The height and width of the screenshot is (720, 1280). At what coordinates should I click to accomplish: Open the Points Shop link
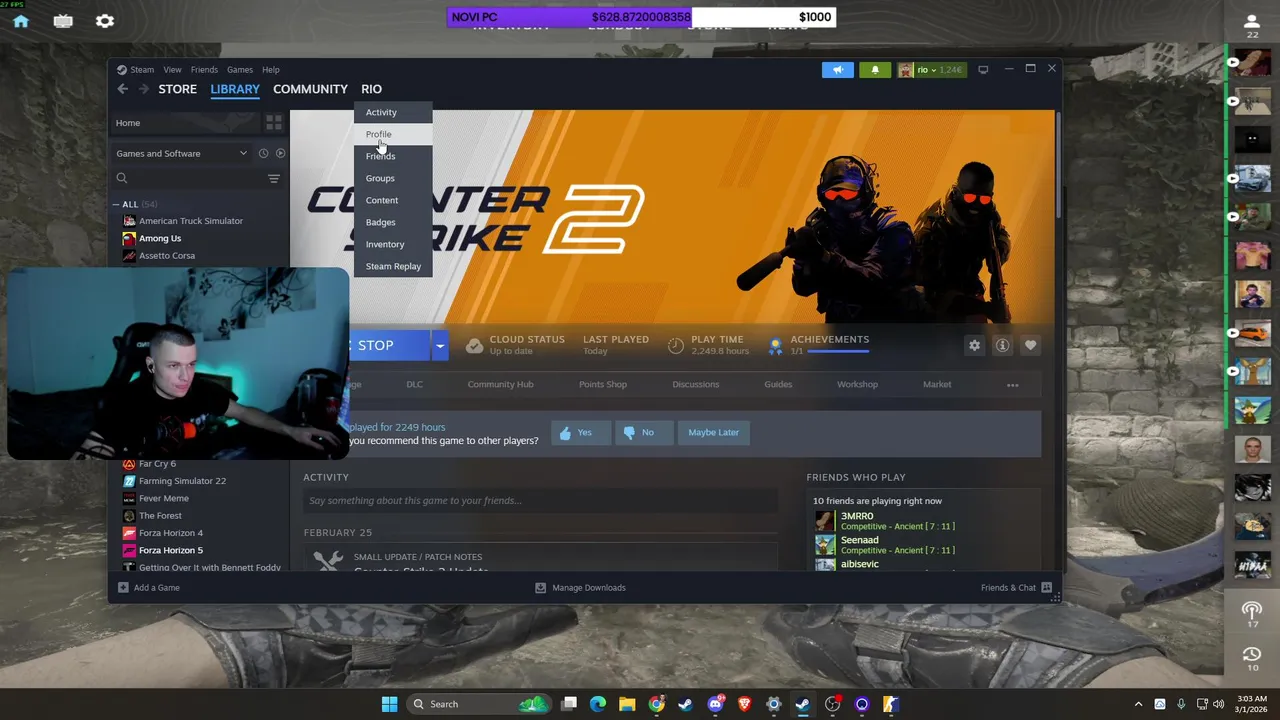point(603,384)
